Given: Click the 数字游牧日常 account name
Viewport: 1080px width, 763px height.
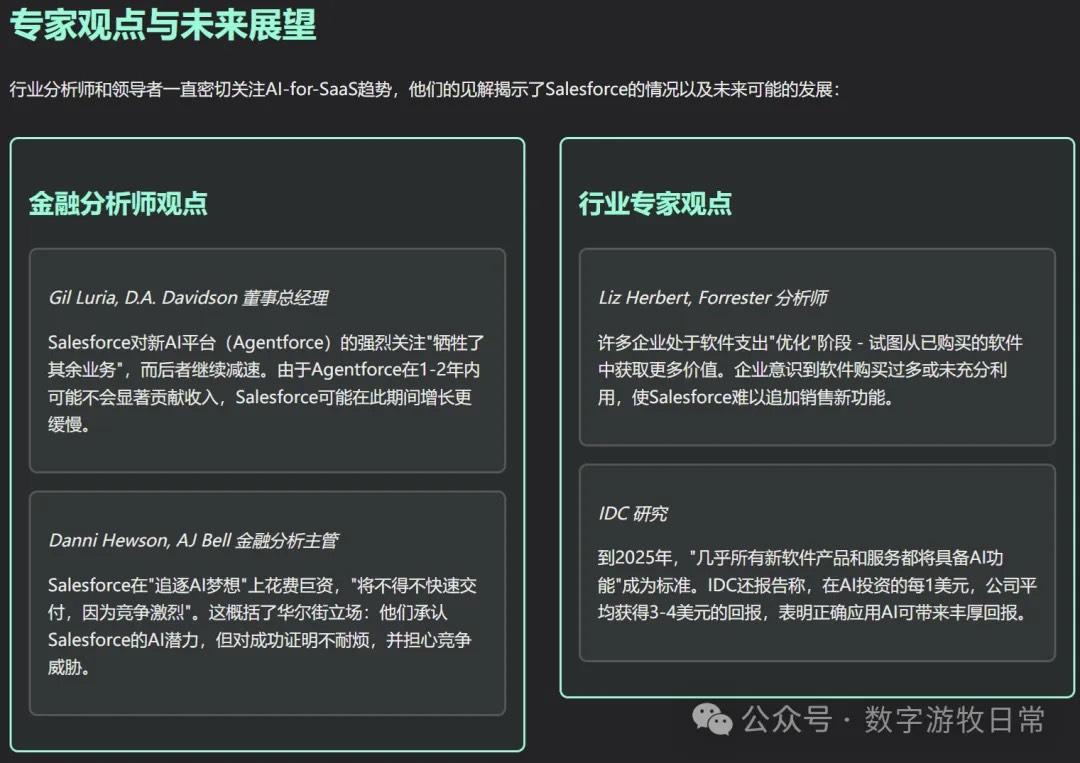Looking at the screenshot, I should (x=954, y=719).
